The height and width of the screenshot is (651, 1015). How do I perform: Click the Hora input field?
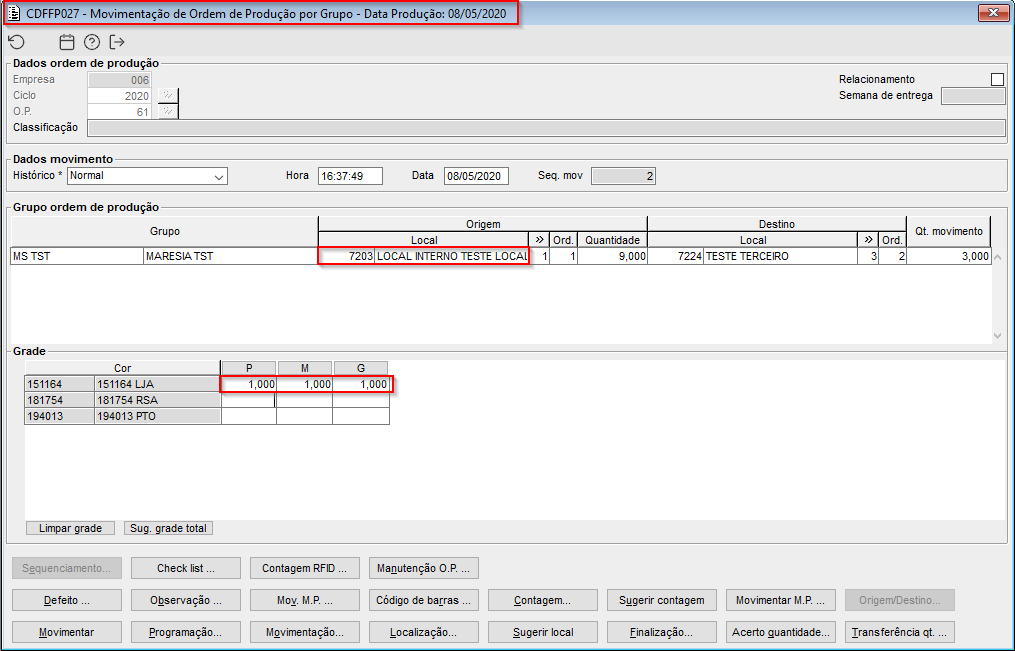[x=350, y=176]
